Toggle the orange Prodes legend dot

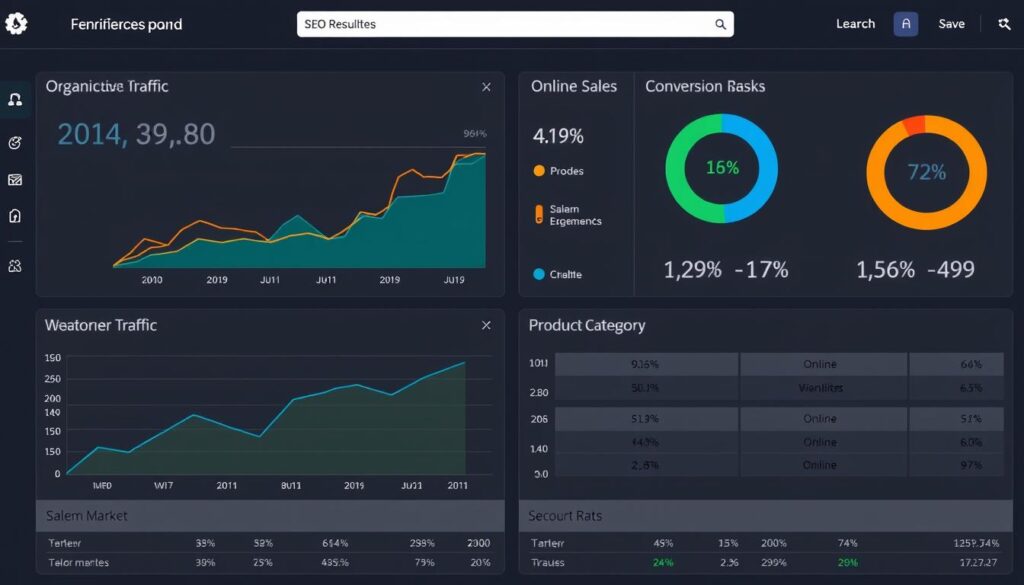pos(540,171)
